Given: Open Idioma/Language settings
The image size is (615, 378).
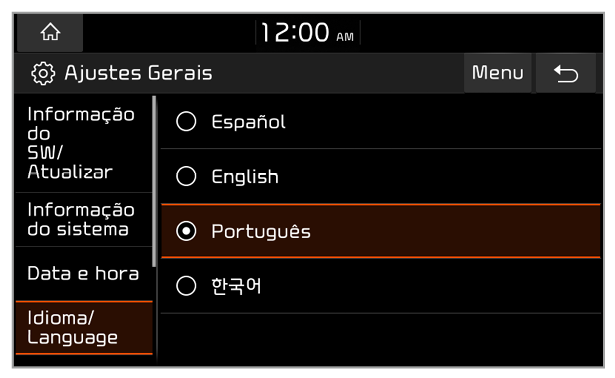Looking at the screenshot, I should 84,328.
